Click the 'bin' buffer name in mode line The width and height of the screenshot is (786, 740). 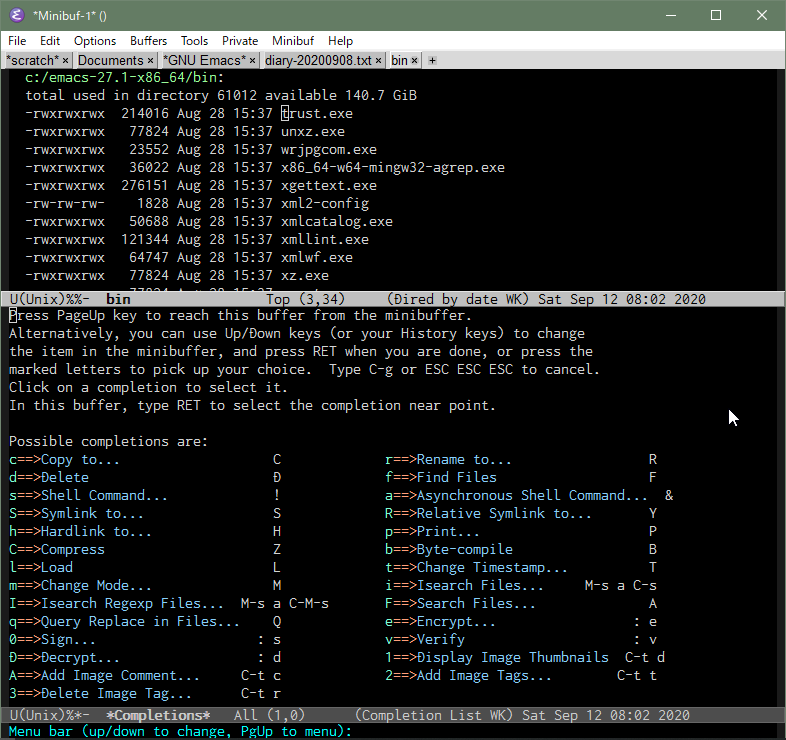[x=118, y=299]
